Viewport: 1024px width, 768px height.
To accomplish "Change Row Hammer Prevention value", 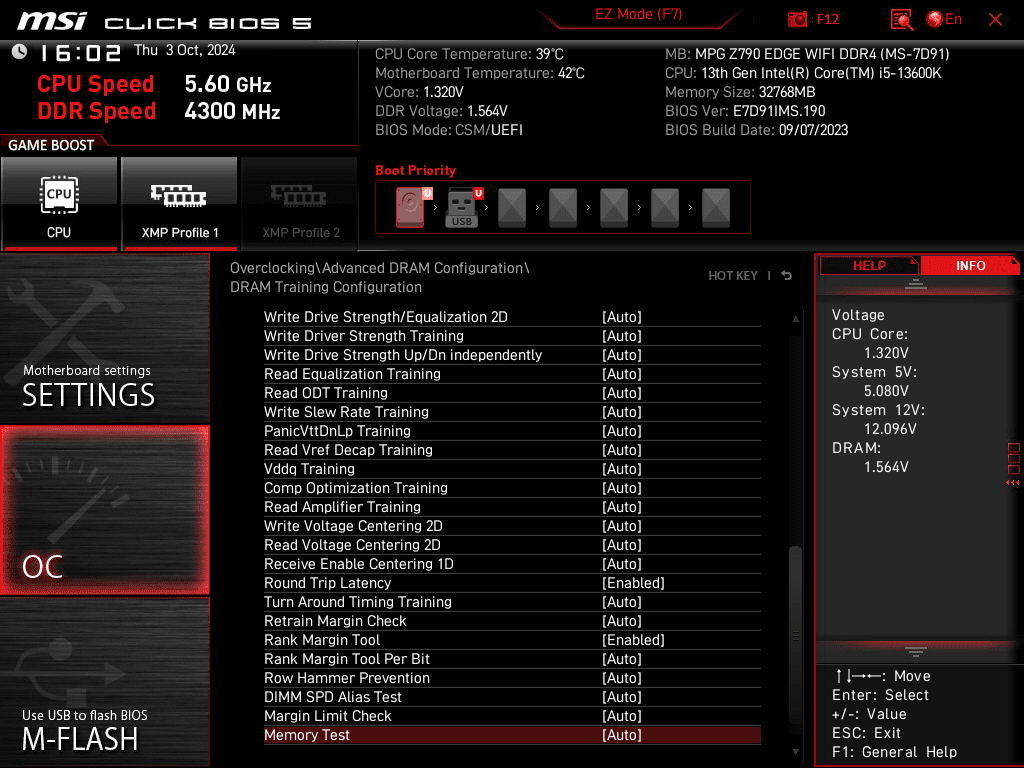I will tap(622, 678).
